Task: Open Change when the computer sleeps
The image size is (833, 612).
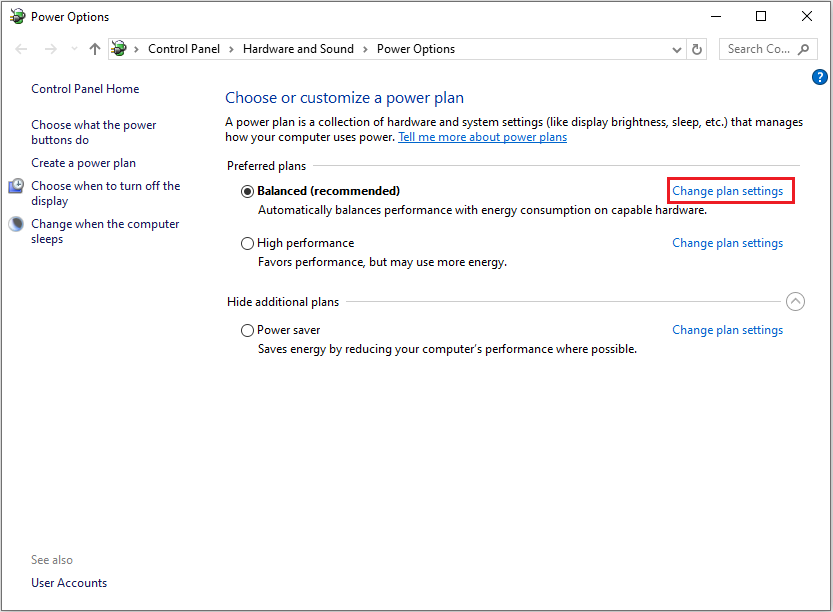Action: point(105,232)
